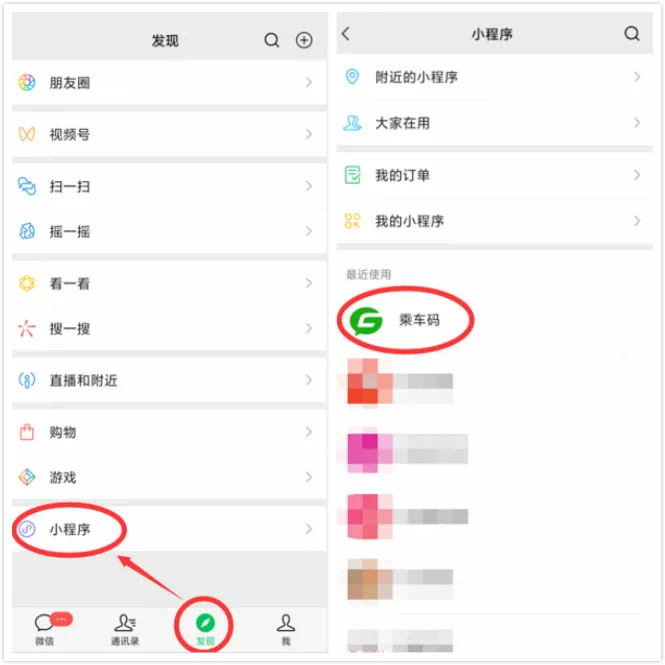Tap the 摇一摇 shake icon
The image size is (665, 665).
[27, 231]
